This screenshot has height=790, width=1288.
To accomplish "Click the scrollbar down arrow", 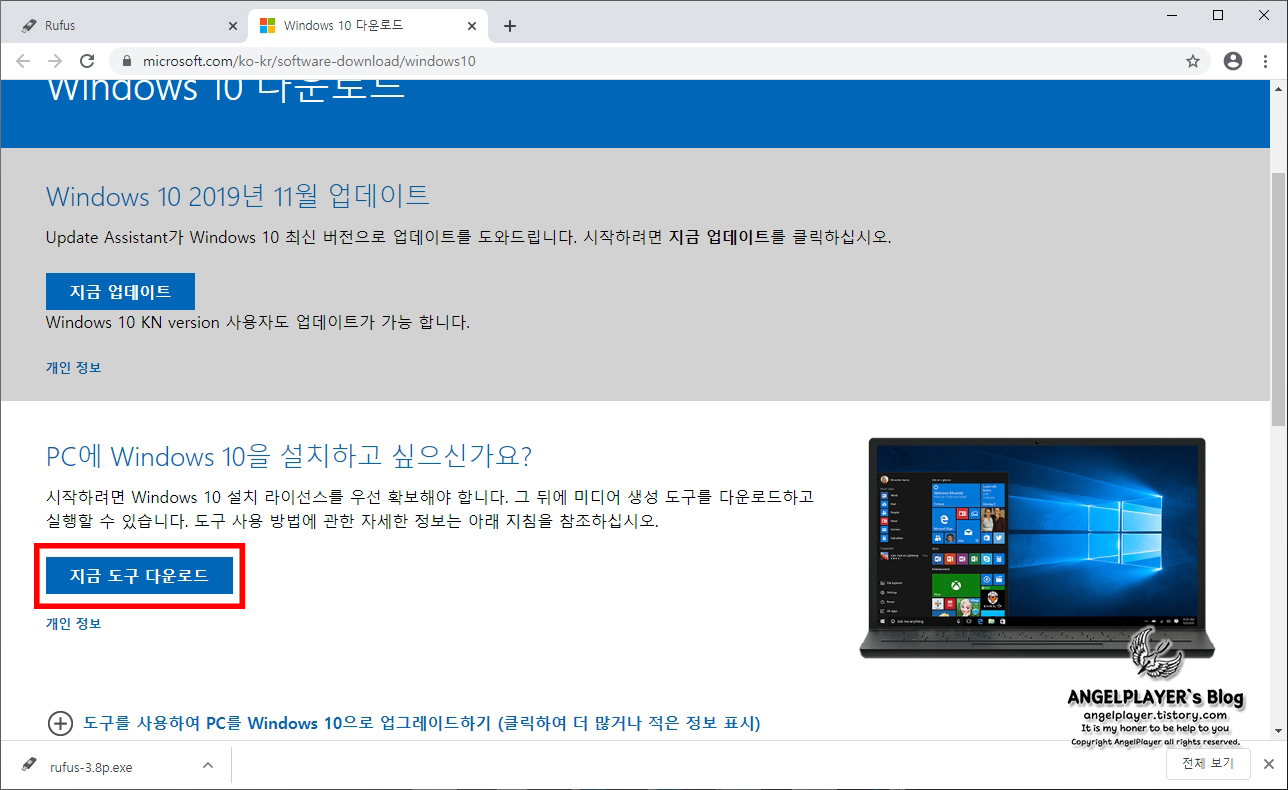I will (x=1279, y=732).
